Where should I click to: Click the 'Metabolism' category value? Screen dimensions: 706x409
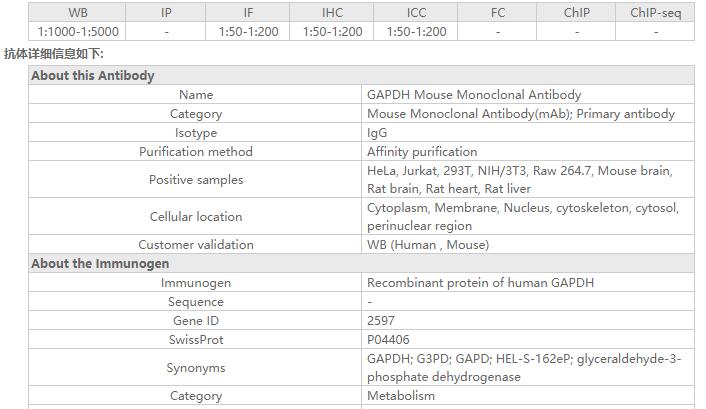401,396
